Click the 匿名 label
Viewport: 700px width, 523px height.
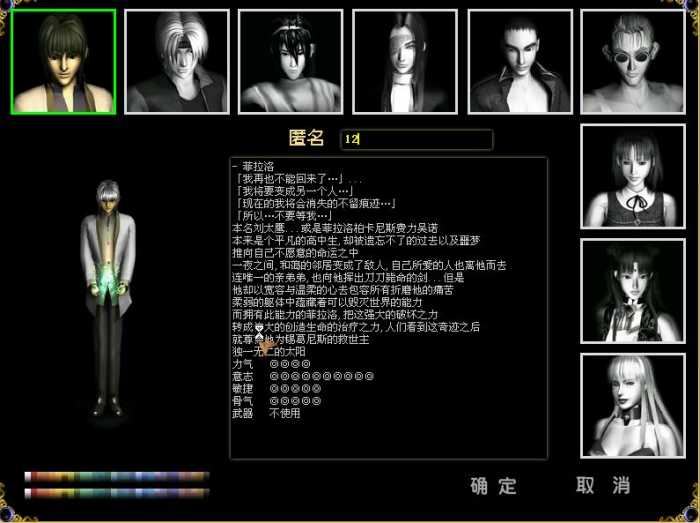(306, 138)
